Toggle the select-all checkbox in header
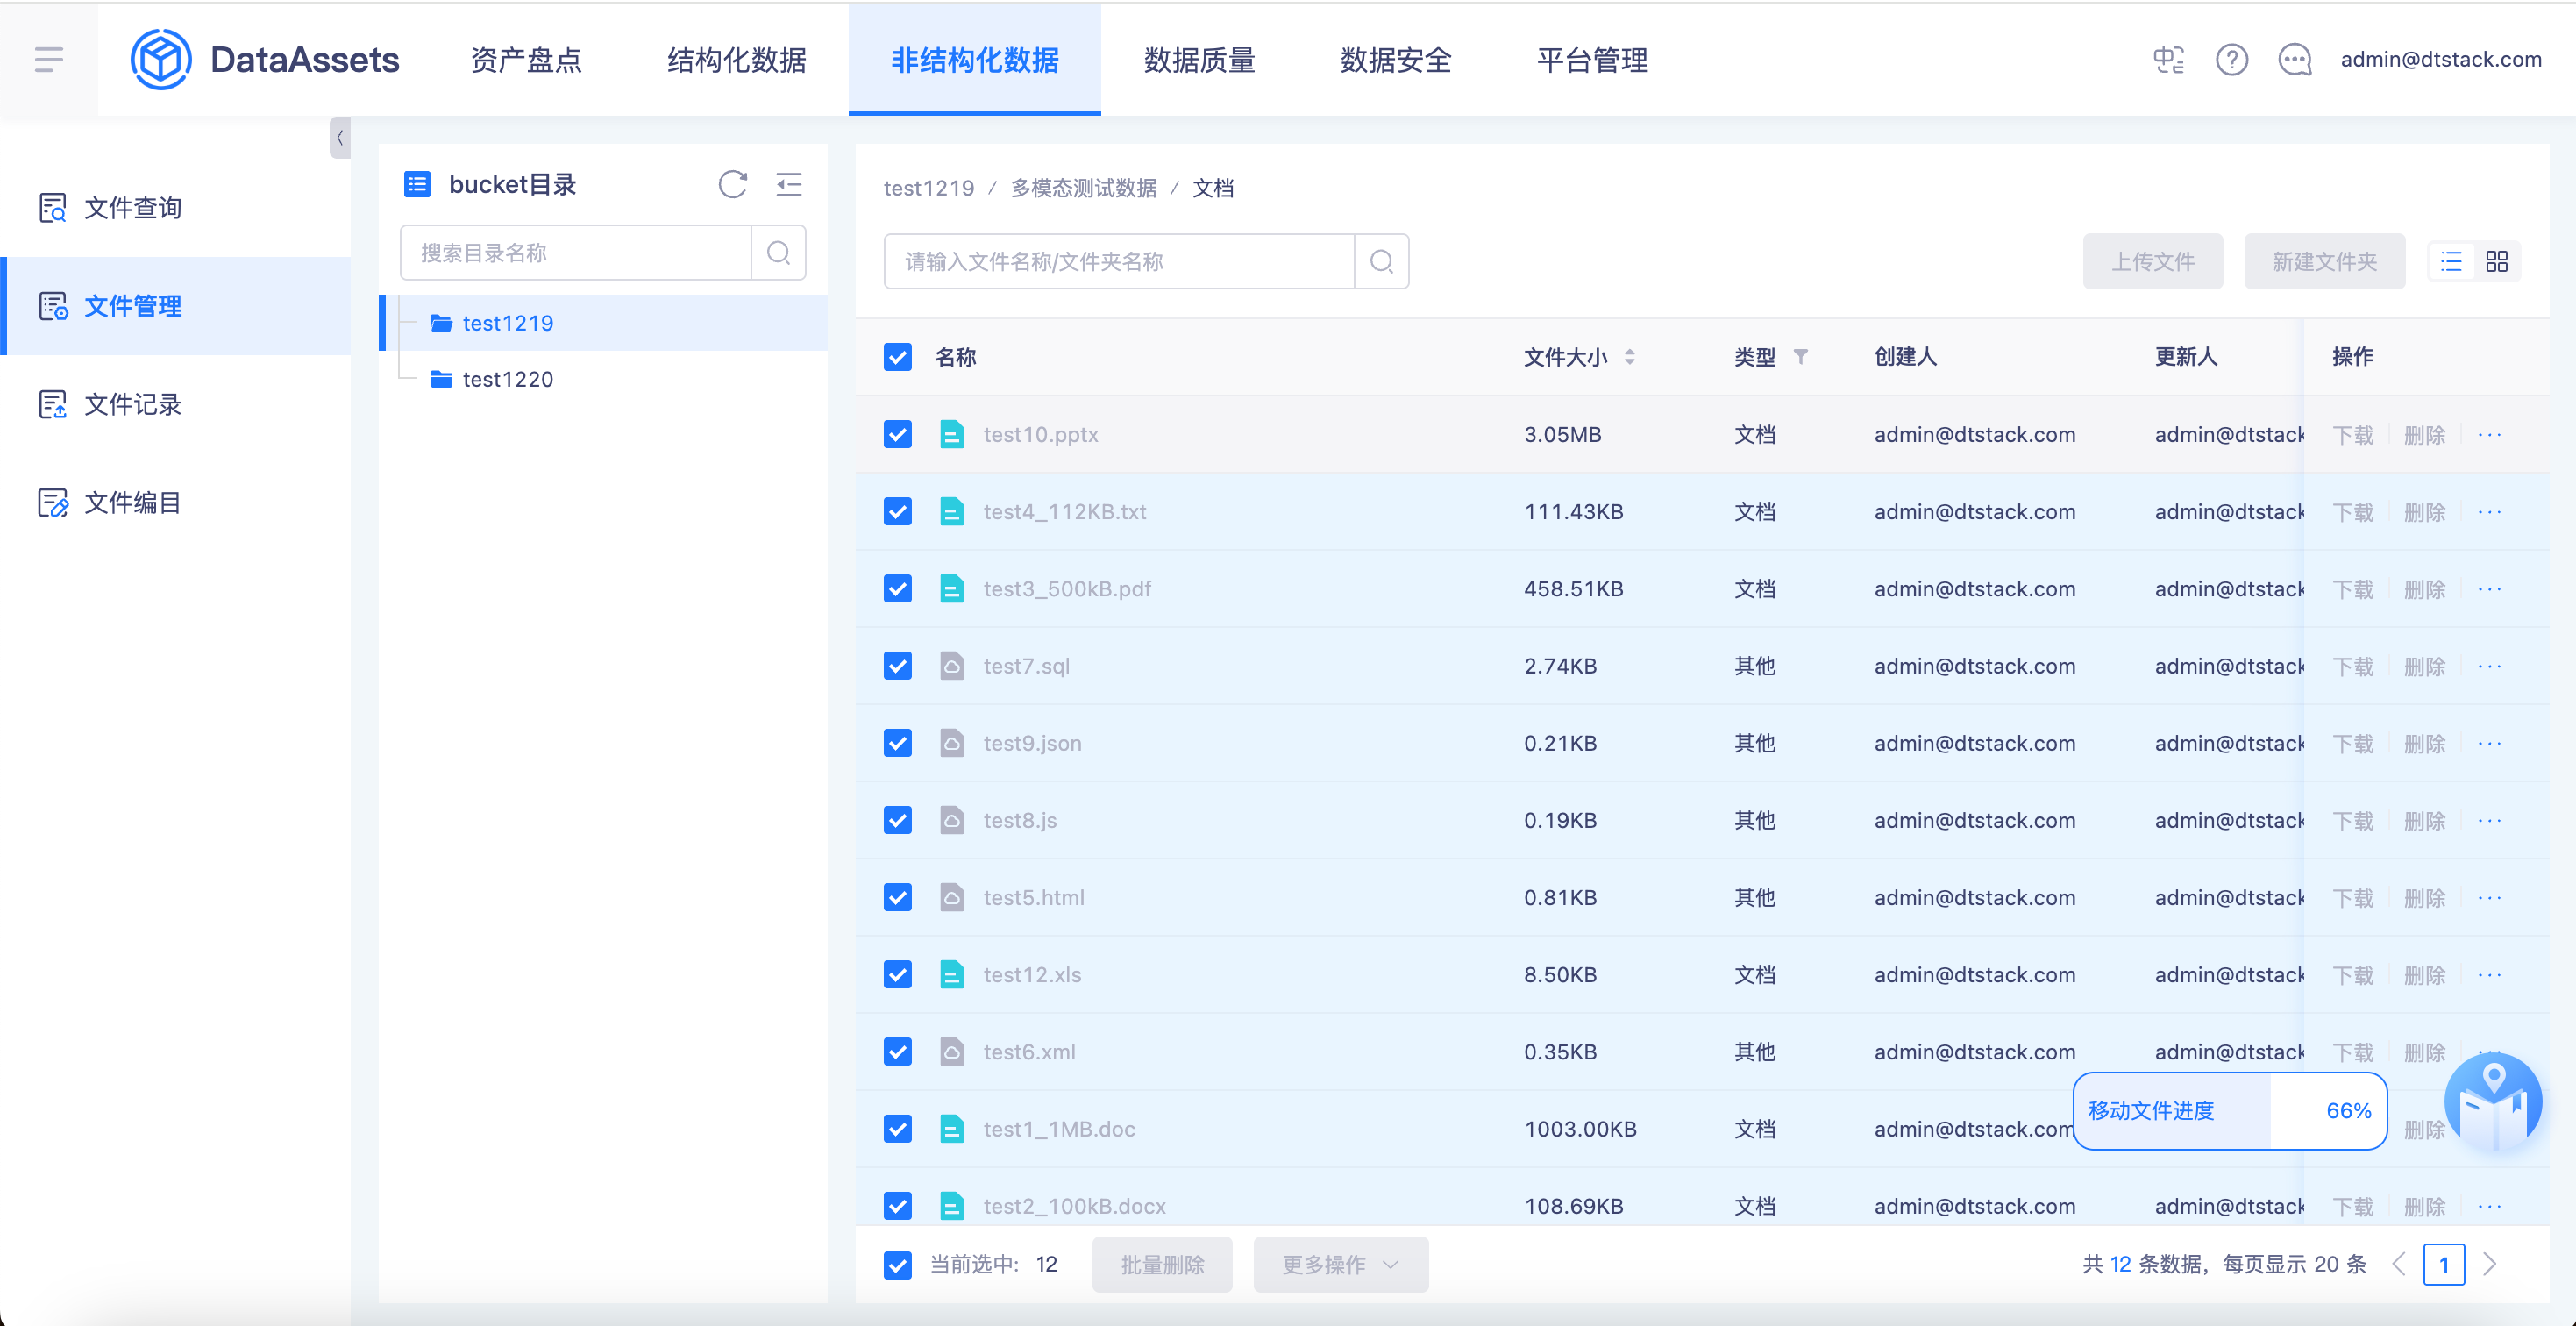The image size is (2576, 1326). coord(897,357)
